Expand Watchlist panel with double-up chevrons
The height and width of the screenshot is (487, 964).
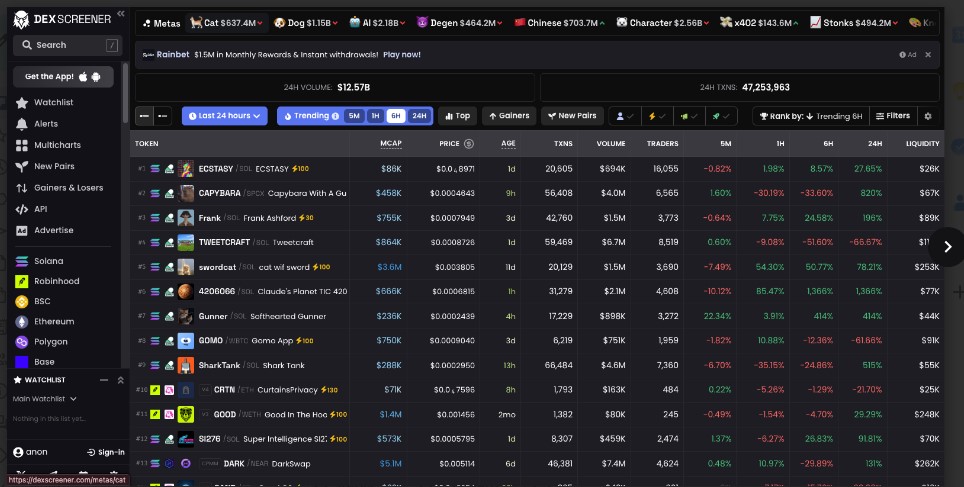click(120, 381)
